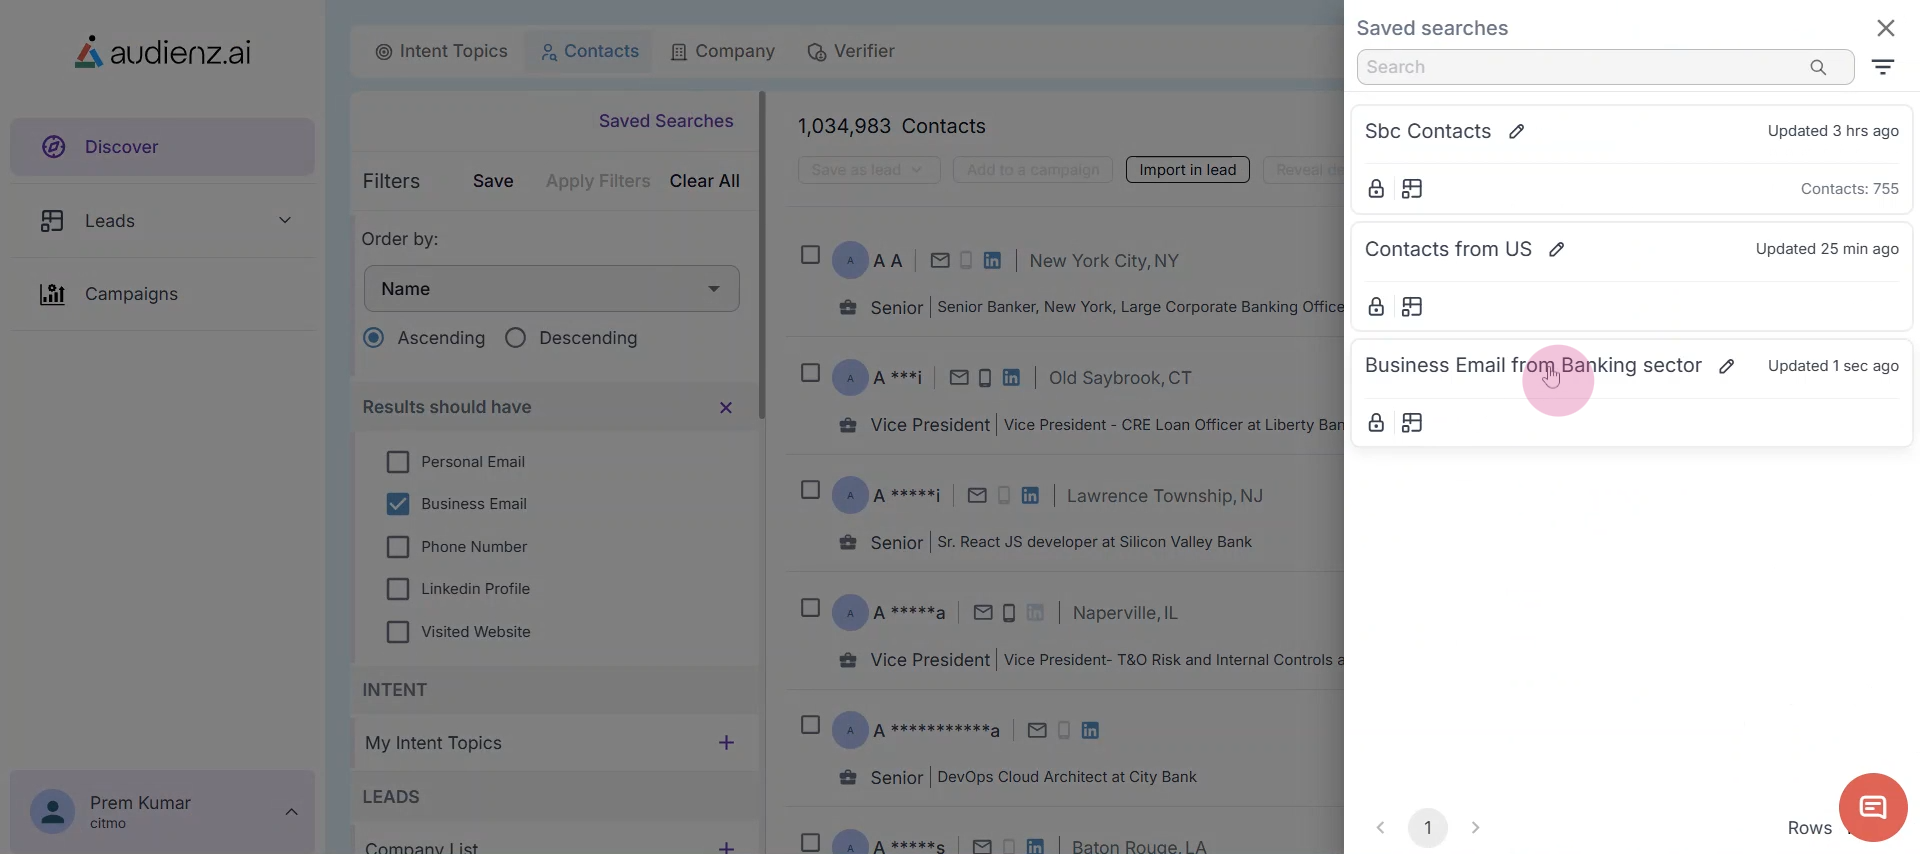Expand My Intent Topics with plus

point(726,743)
